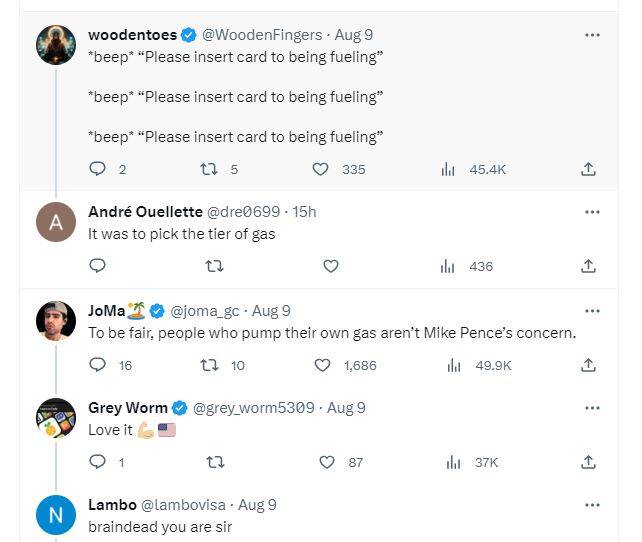Image resolution: width=642 pixels, height=542 pixels.
Task: Like JoMa's tweet with 1,686 likes
Action: 322,365
